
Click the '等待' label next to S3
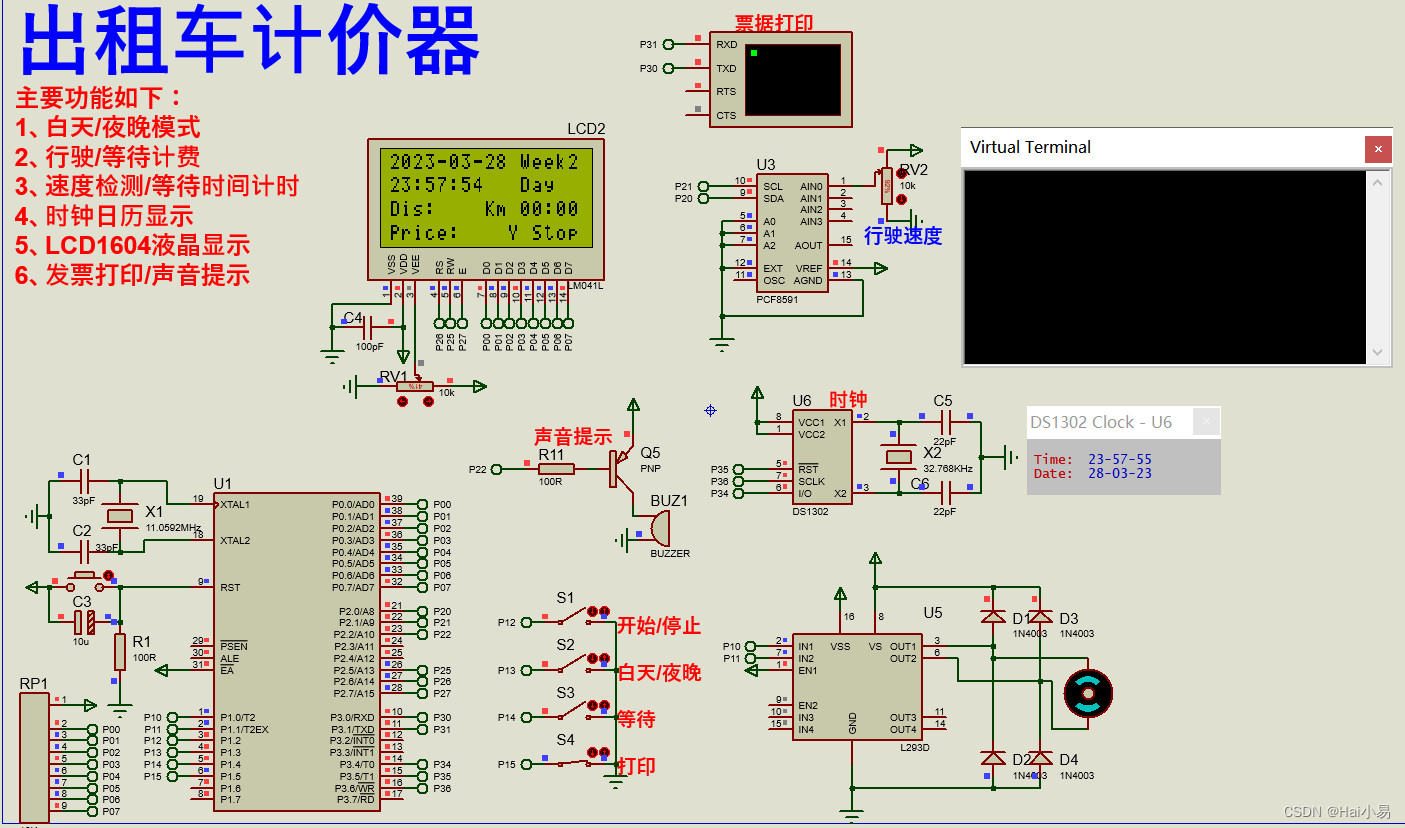(636, 719)
